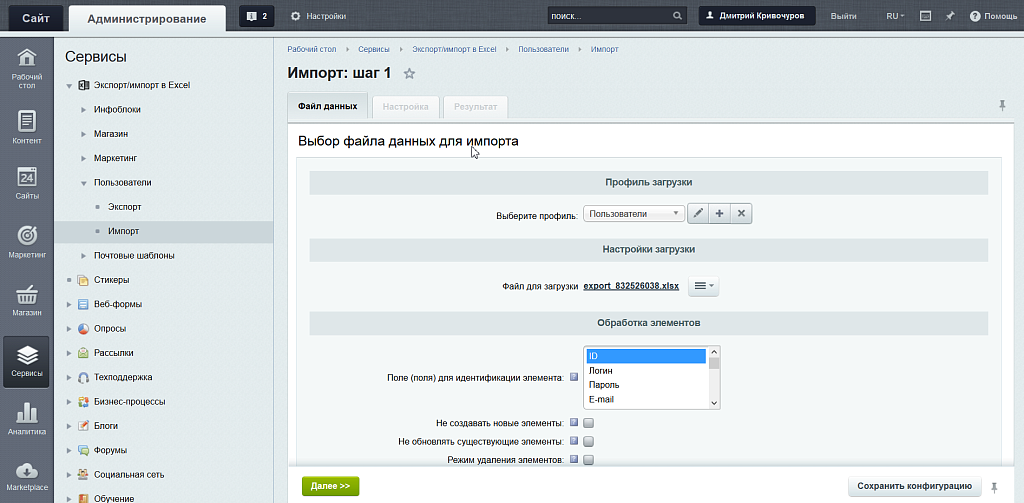Open the file upload menu dropdown button
Viewport: 1024px width, 503px height.
click(704, 286)
